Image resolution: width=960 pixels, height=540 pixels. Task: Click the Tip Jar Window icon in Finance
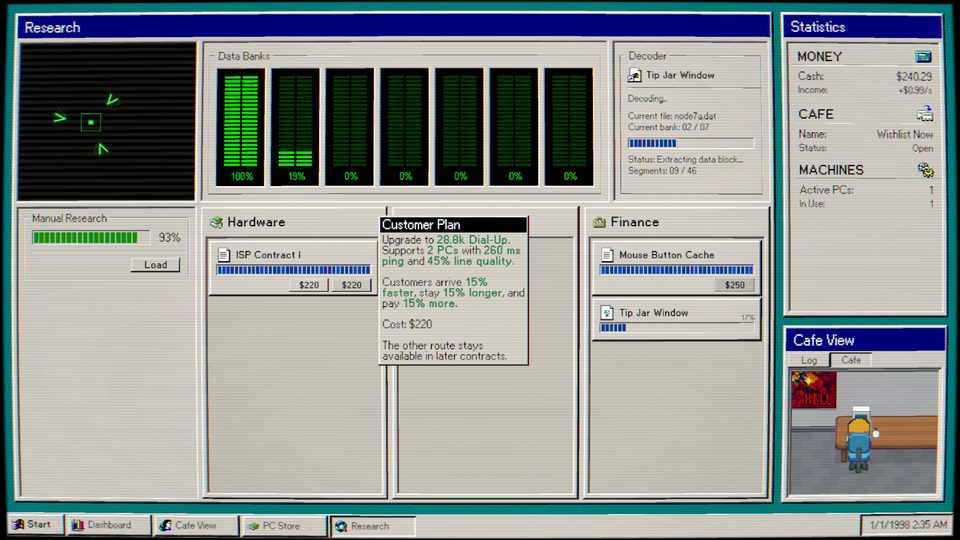point(607,313)
